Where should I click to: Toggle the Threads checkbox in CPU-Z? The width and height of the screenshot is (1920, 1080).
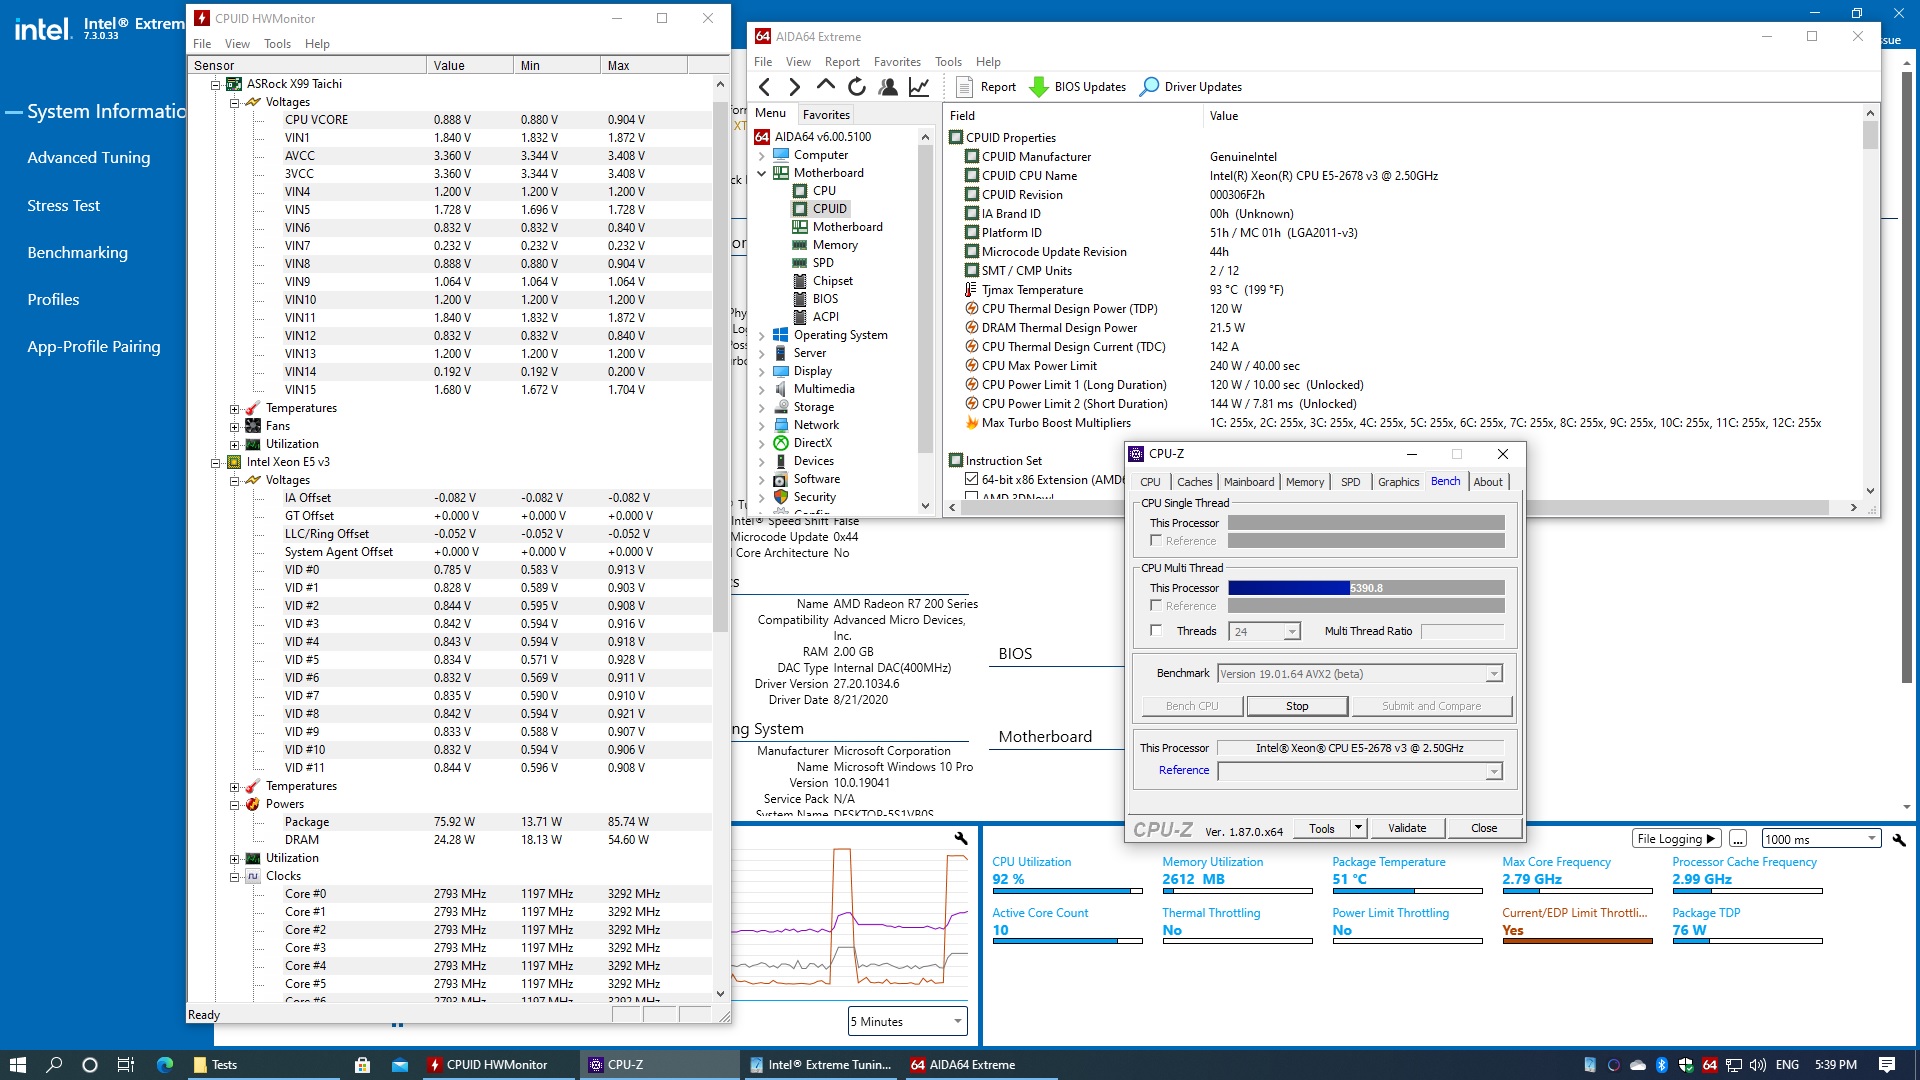click(x=1156, y=631)
